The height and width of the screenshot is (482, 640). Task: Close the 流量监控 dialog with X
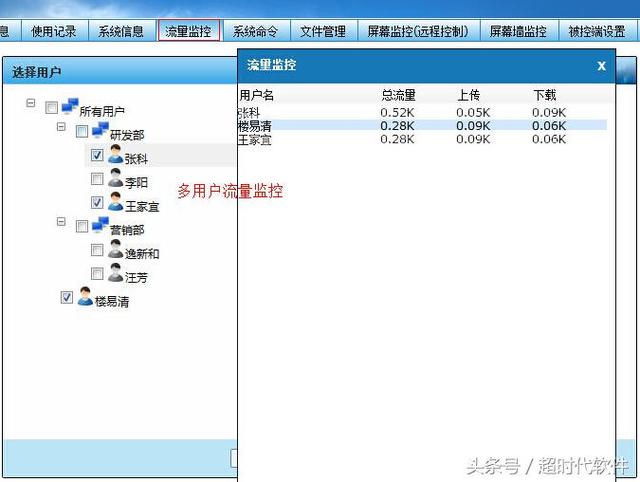pyautogui.click(x=601, y=65)
